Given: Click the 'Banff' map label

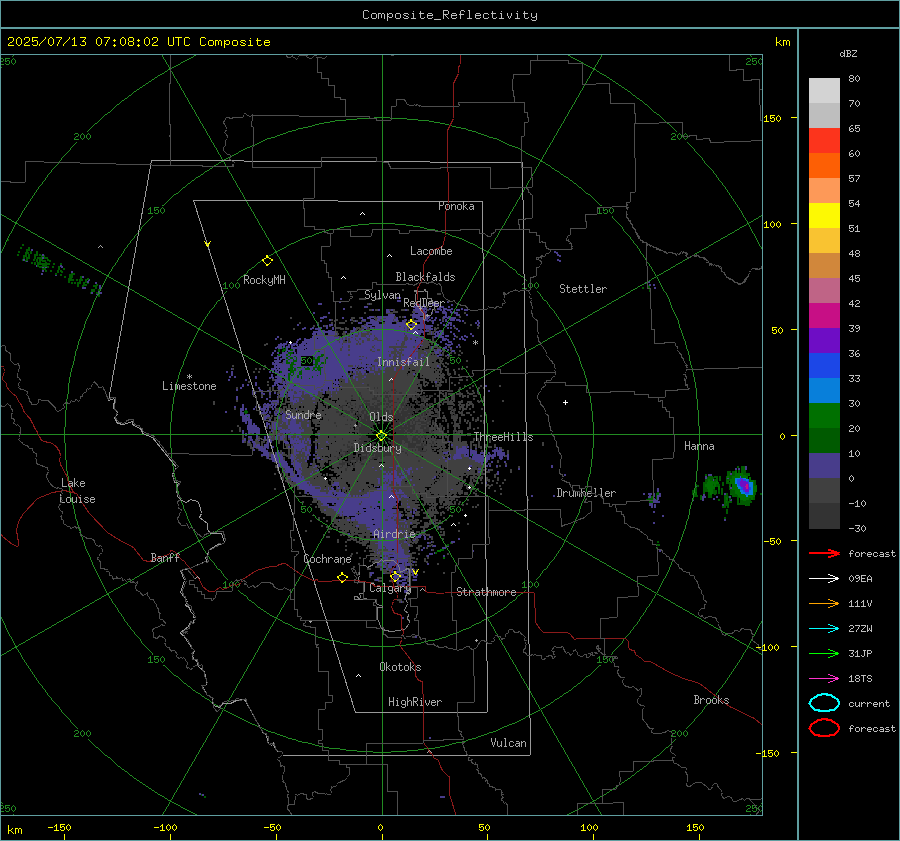Looking at the screenshot, I should [165, 558].
